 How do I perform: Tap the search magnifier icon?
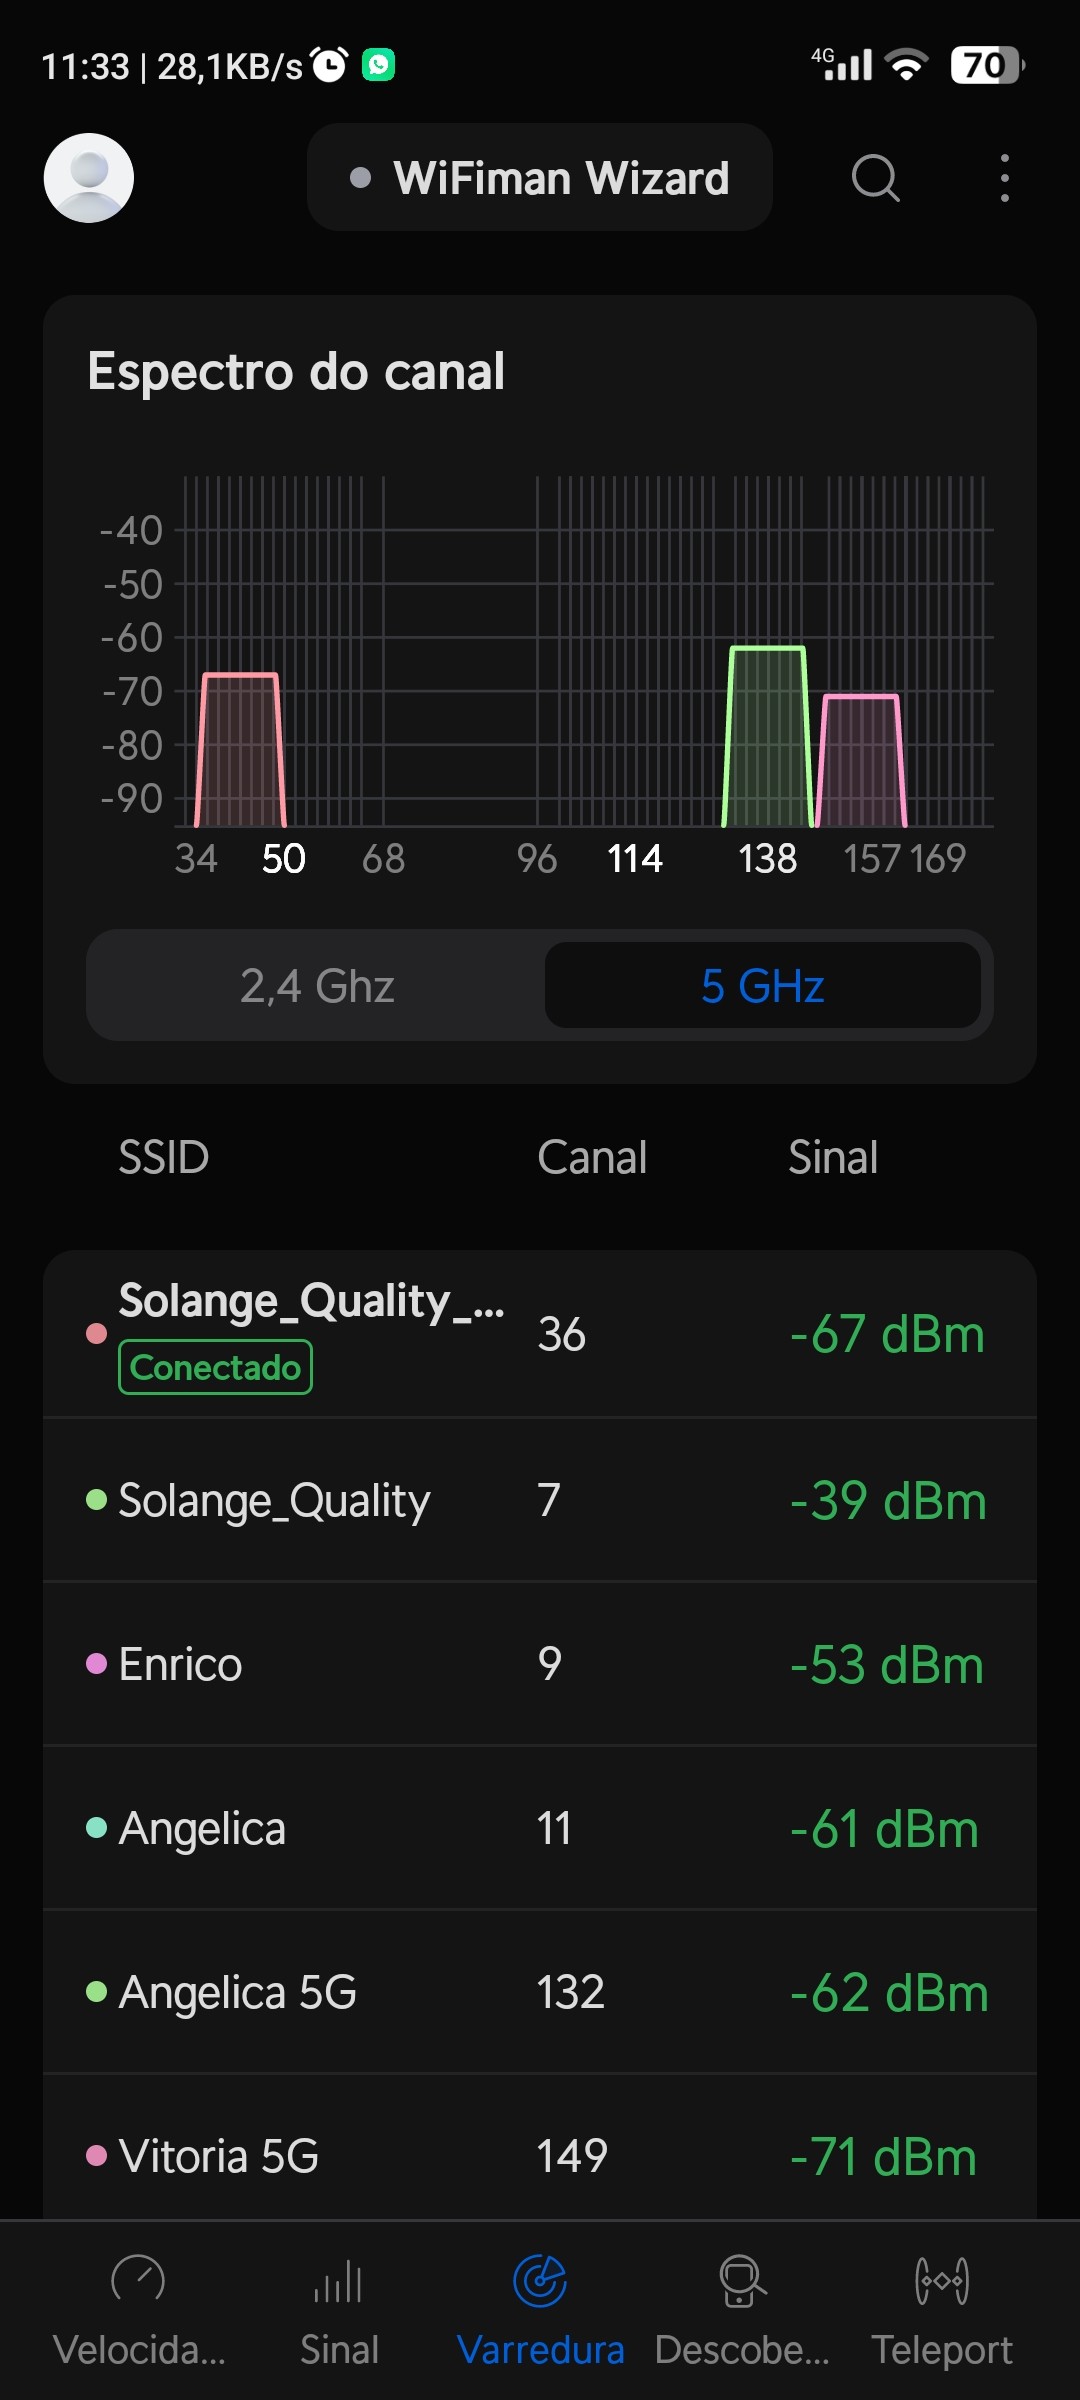click(875, 178)
